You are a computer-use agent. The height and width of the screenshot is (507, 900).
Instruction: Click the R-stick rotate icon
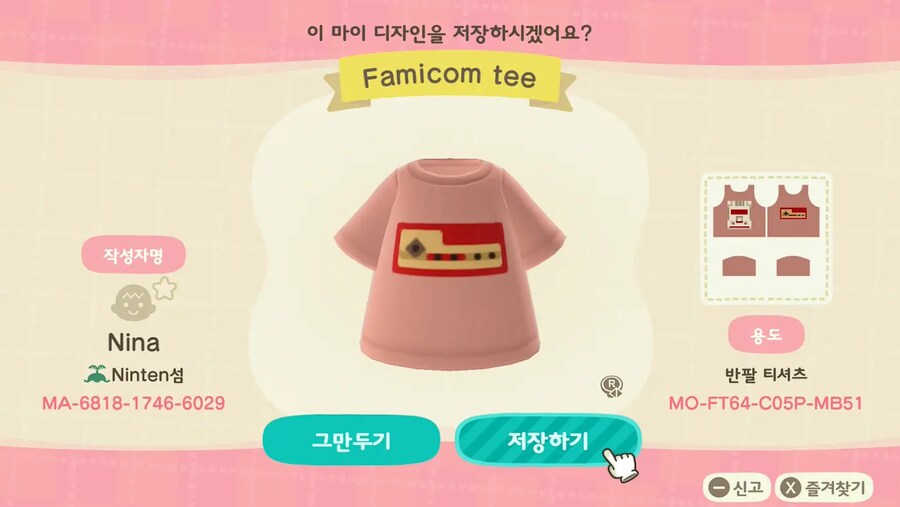click(612, 386)
